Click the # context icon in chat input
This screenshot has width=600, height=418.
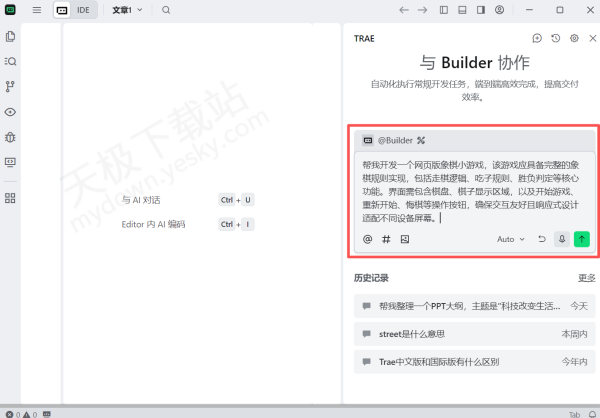(386, 239)
